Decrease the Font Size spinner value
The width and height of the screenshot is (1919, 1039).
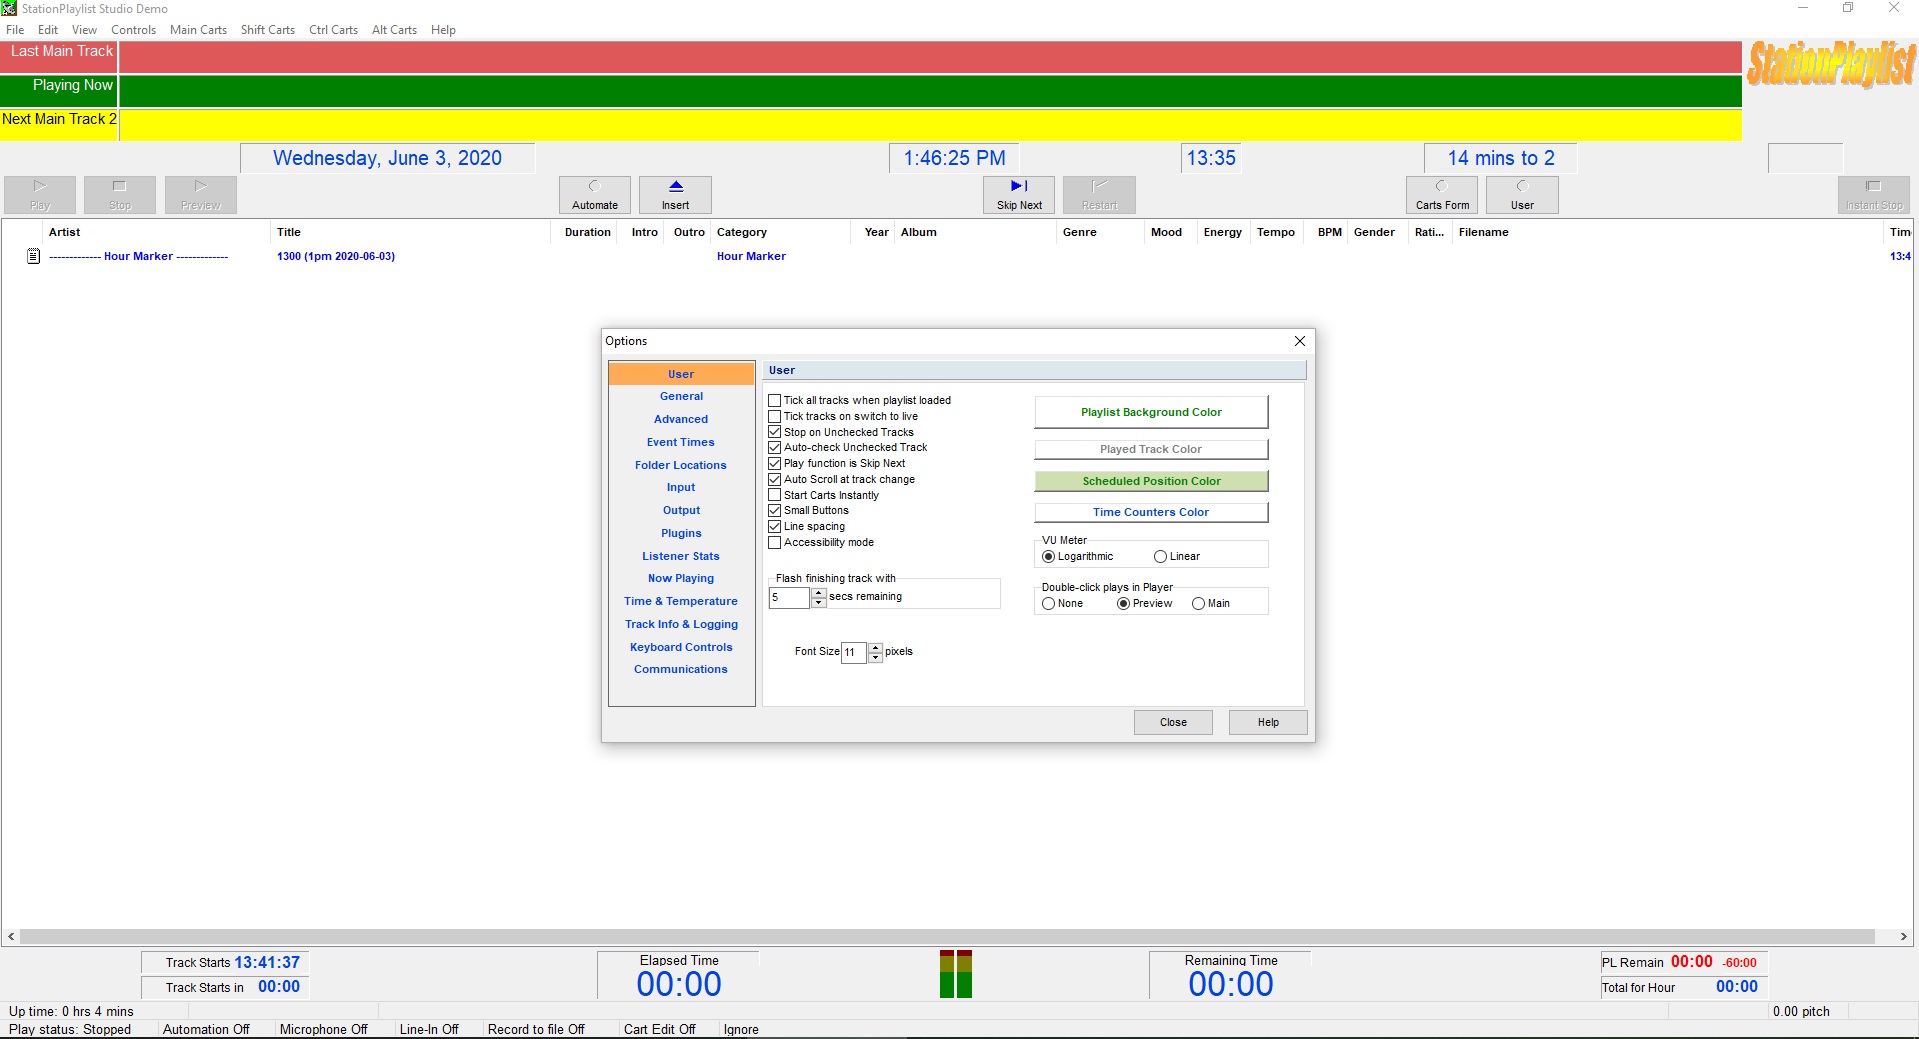click(x=876, y=658)
